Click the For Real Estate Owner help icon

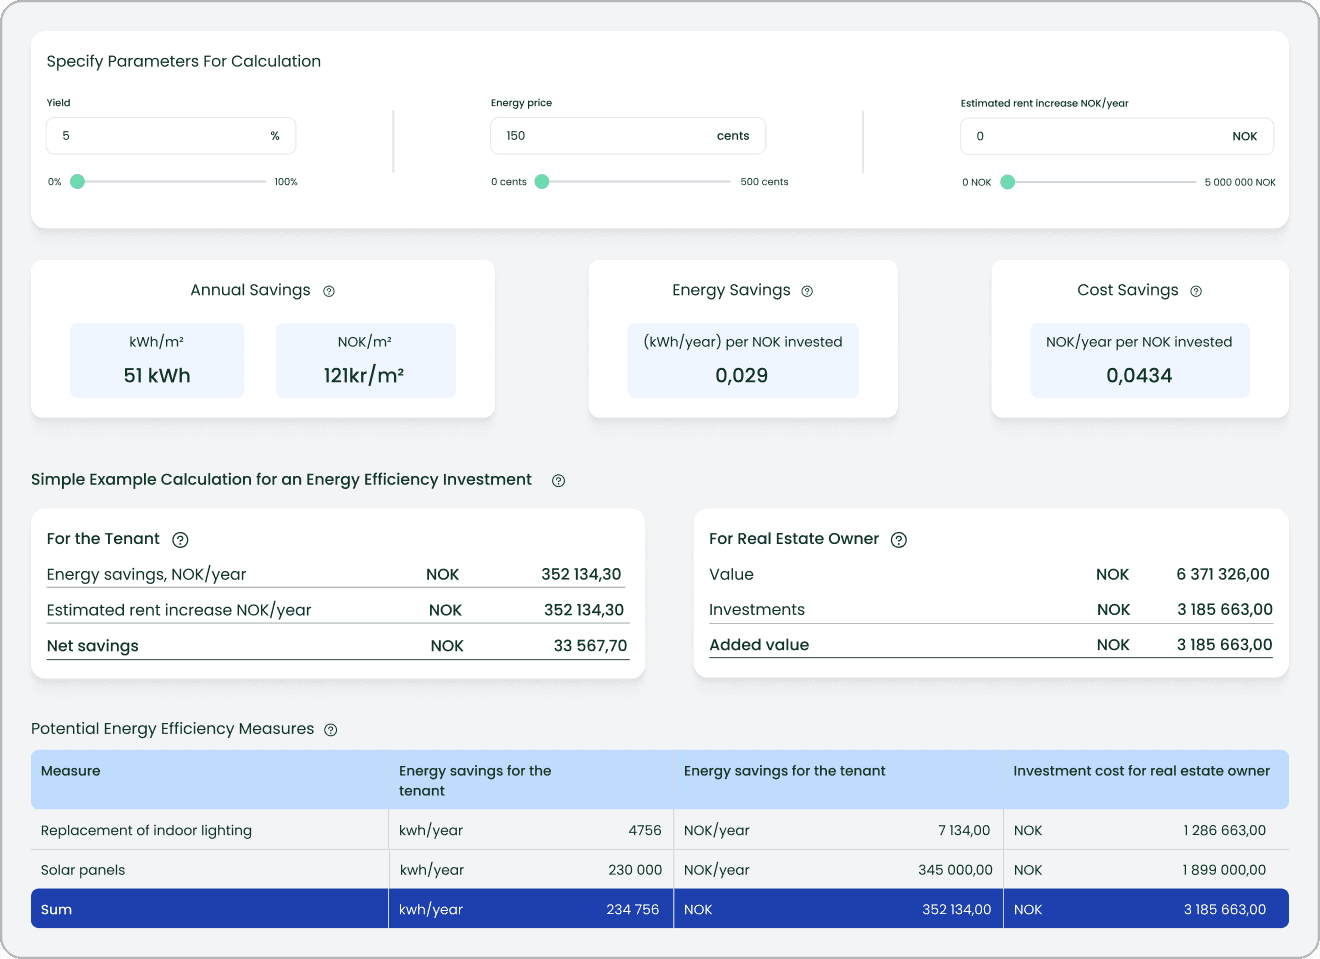(899, 540)
